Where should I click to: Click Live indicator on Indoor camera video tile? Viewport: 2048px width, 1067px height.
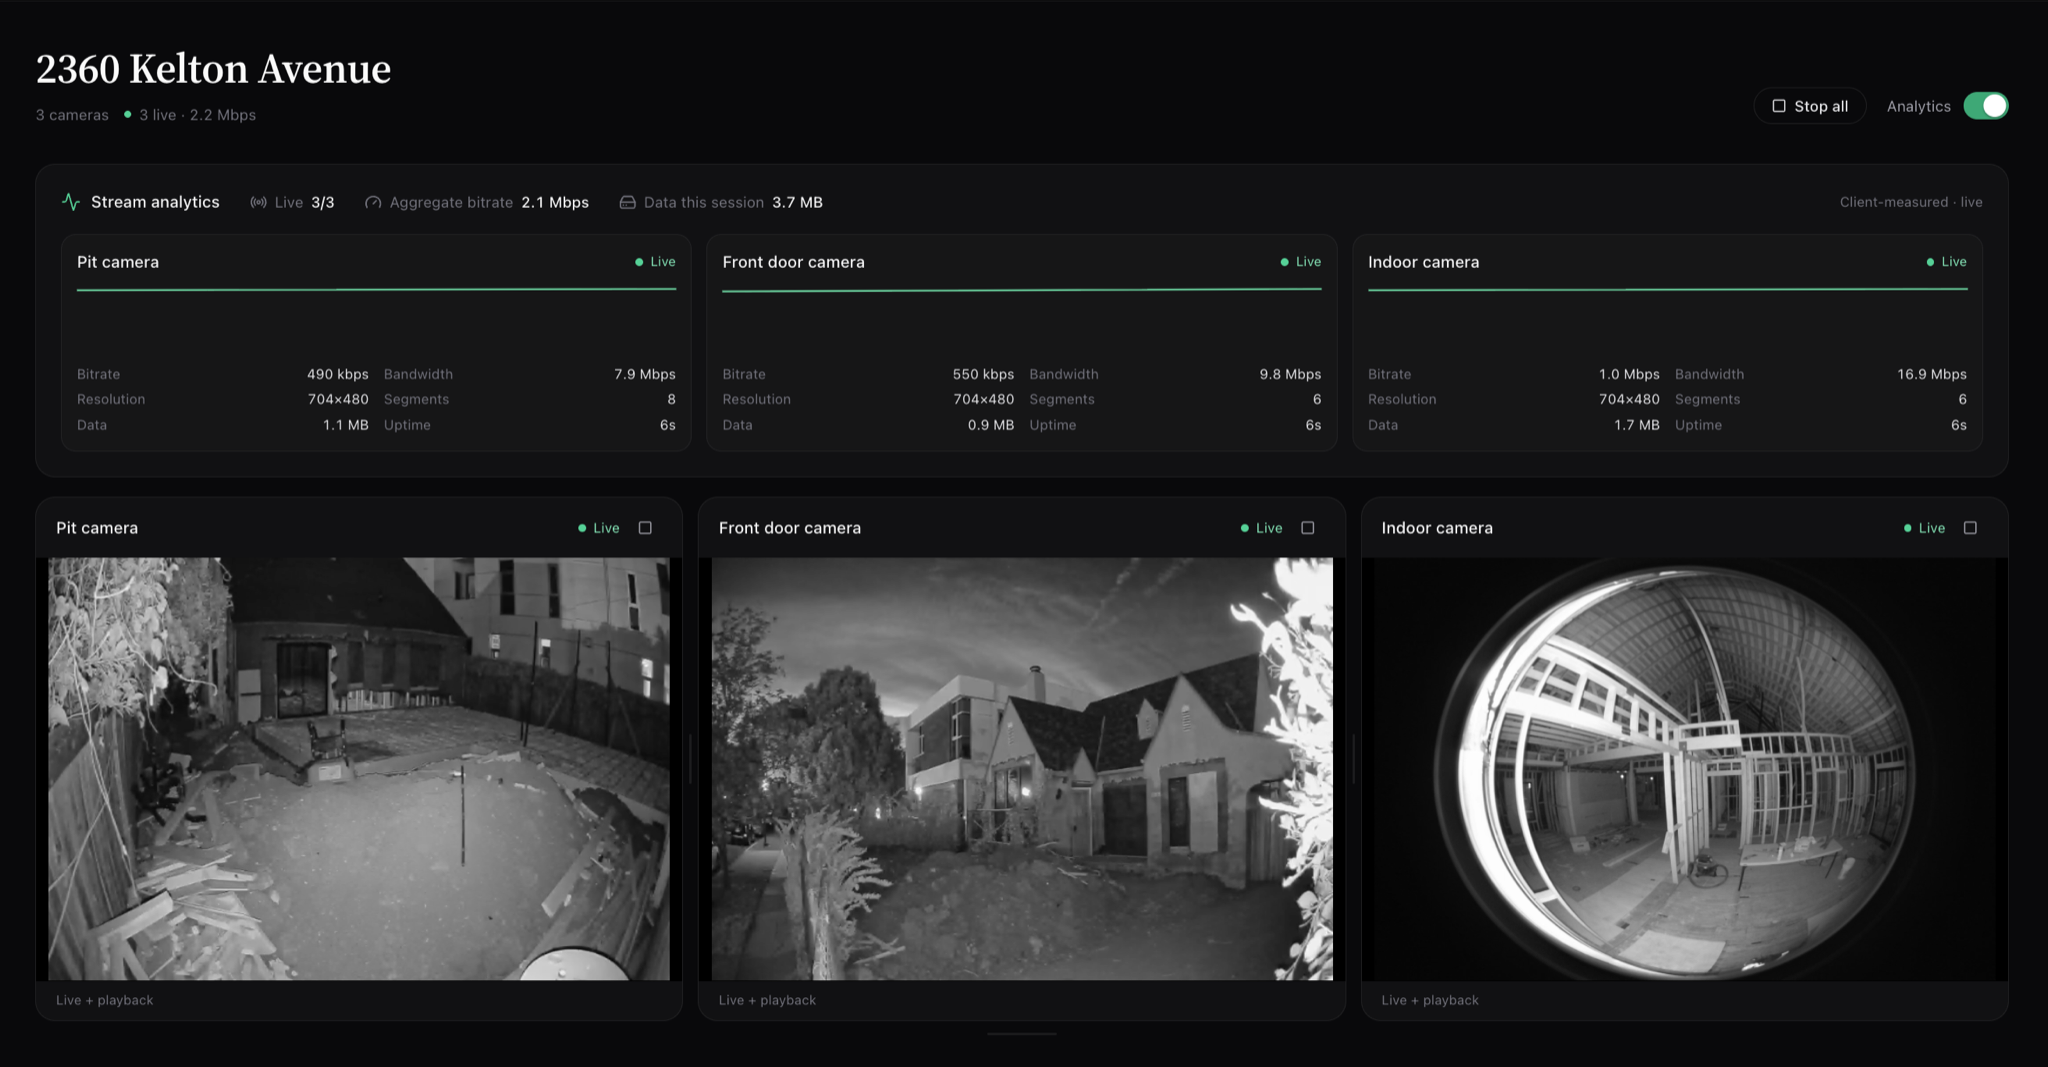[x=1924, y=528]
